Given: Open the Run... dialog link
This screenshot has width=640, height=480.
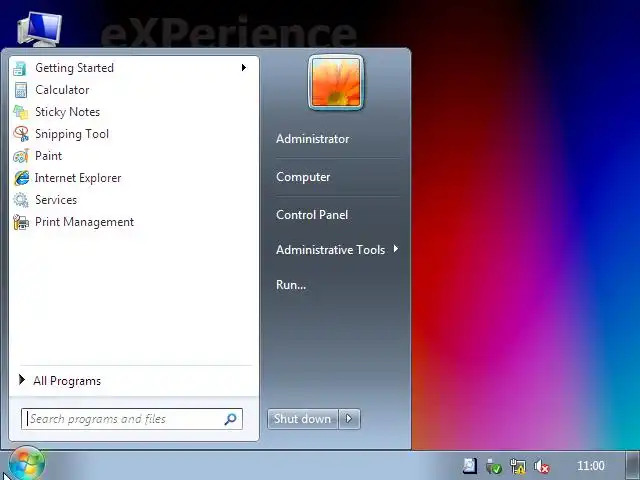Looking at the screenshot, I should click(291, 284).
